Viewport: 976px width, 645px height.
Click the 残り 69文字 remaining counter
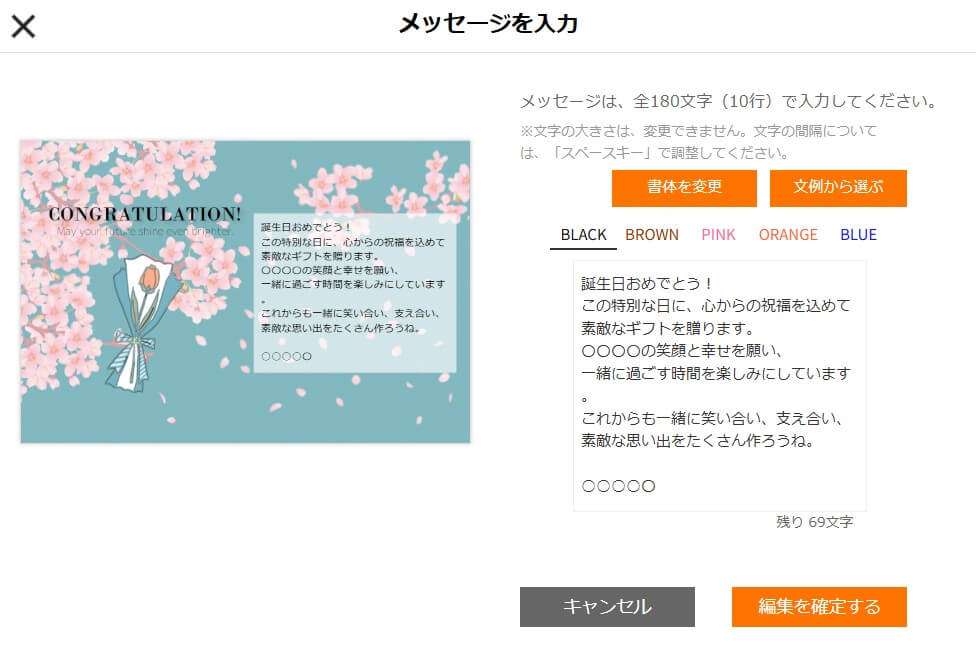(814, 522)
